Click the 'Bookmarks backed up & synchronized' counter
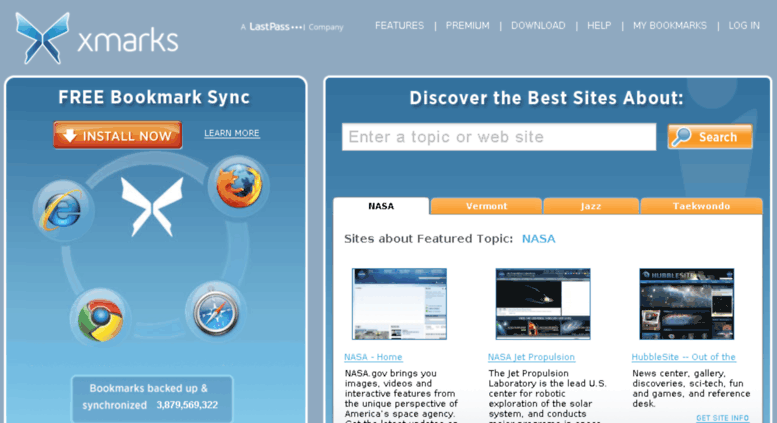The height and width of the screenshot is (423, 777). [x=152, y=397]
